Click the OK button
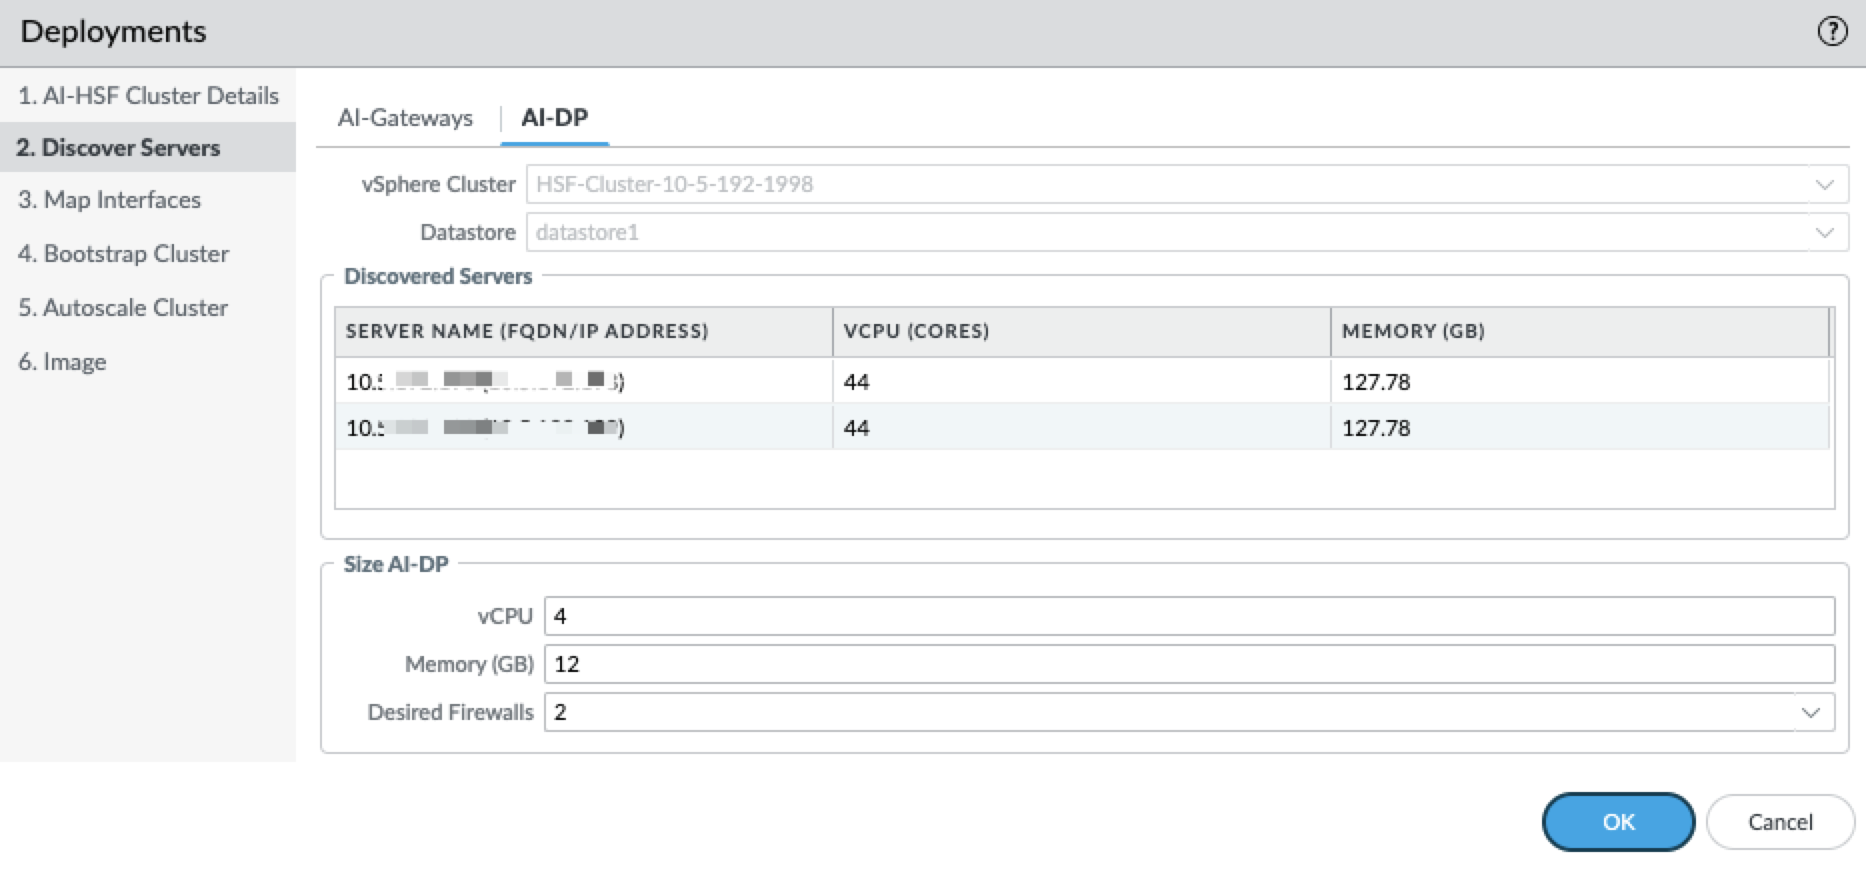 pos(1617,822)
